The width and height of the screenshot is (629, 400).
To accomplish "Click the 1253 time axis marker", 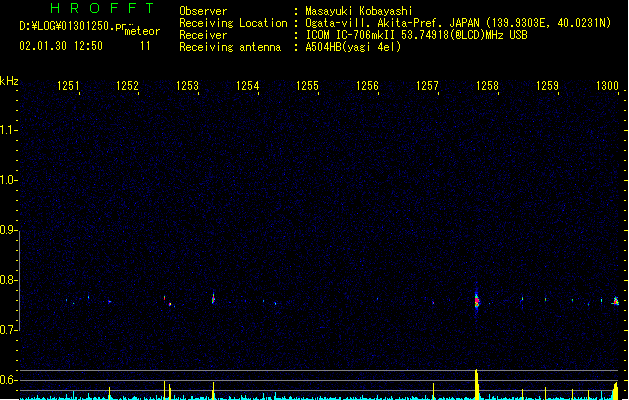I will (187, 86).
